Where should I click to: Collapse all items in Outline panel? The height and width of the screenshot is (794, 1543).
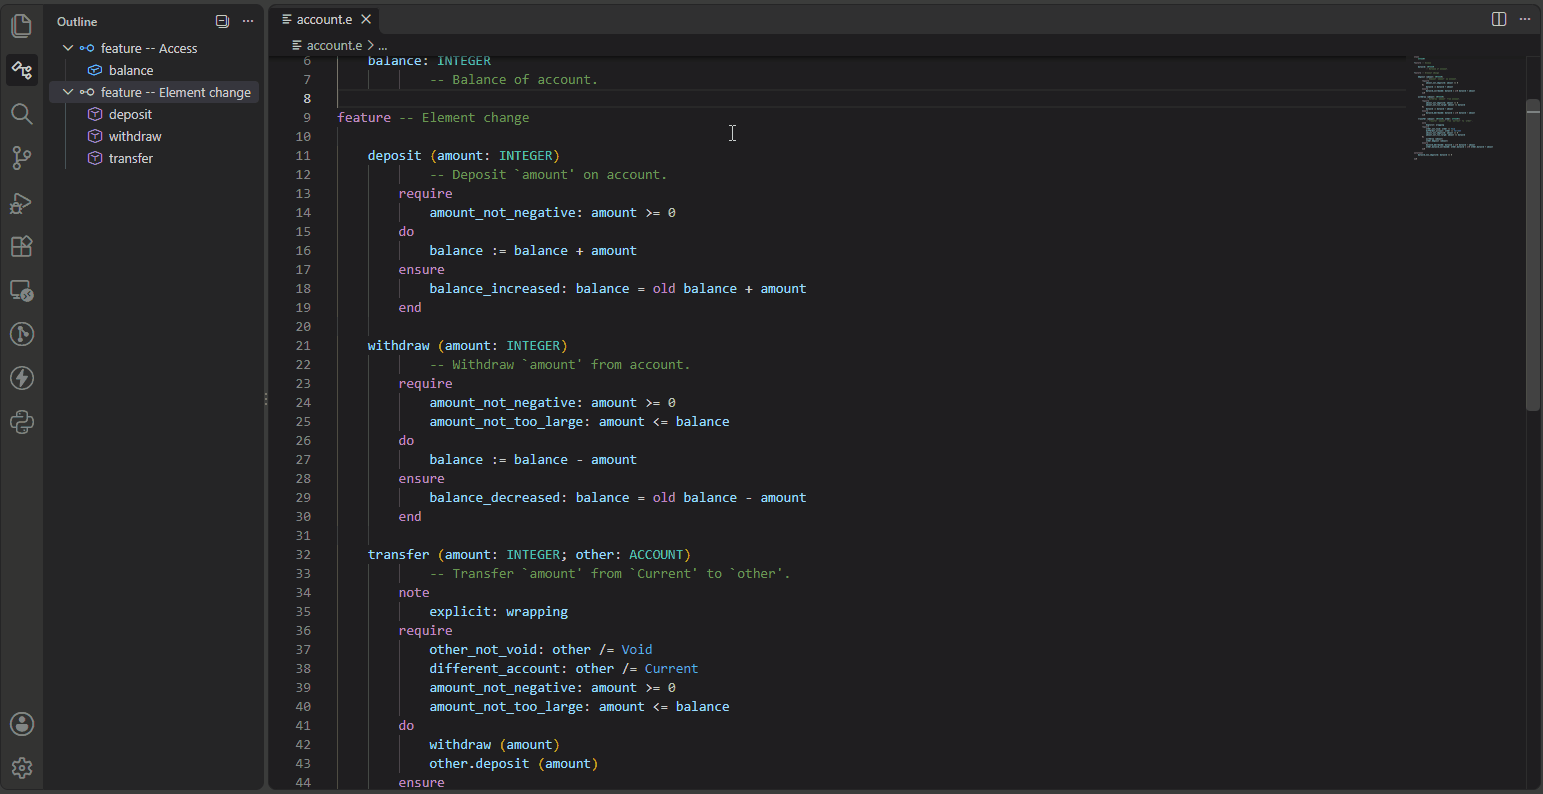tap(223, 21)
